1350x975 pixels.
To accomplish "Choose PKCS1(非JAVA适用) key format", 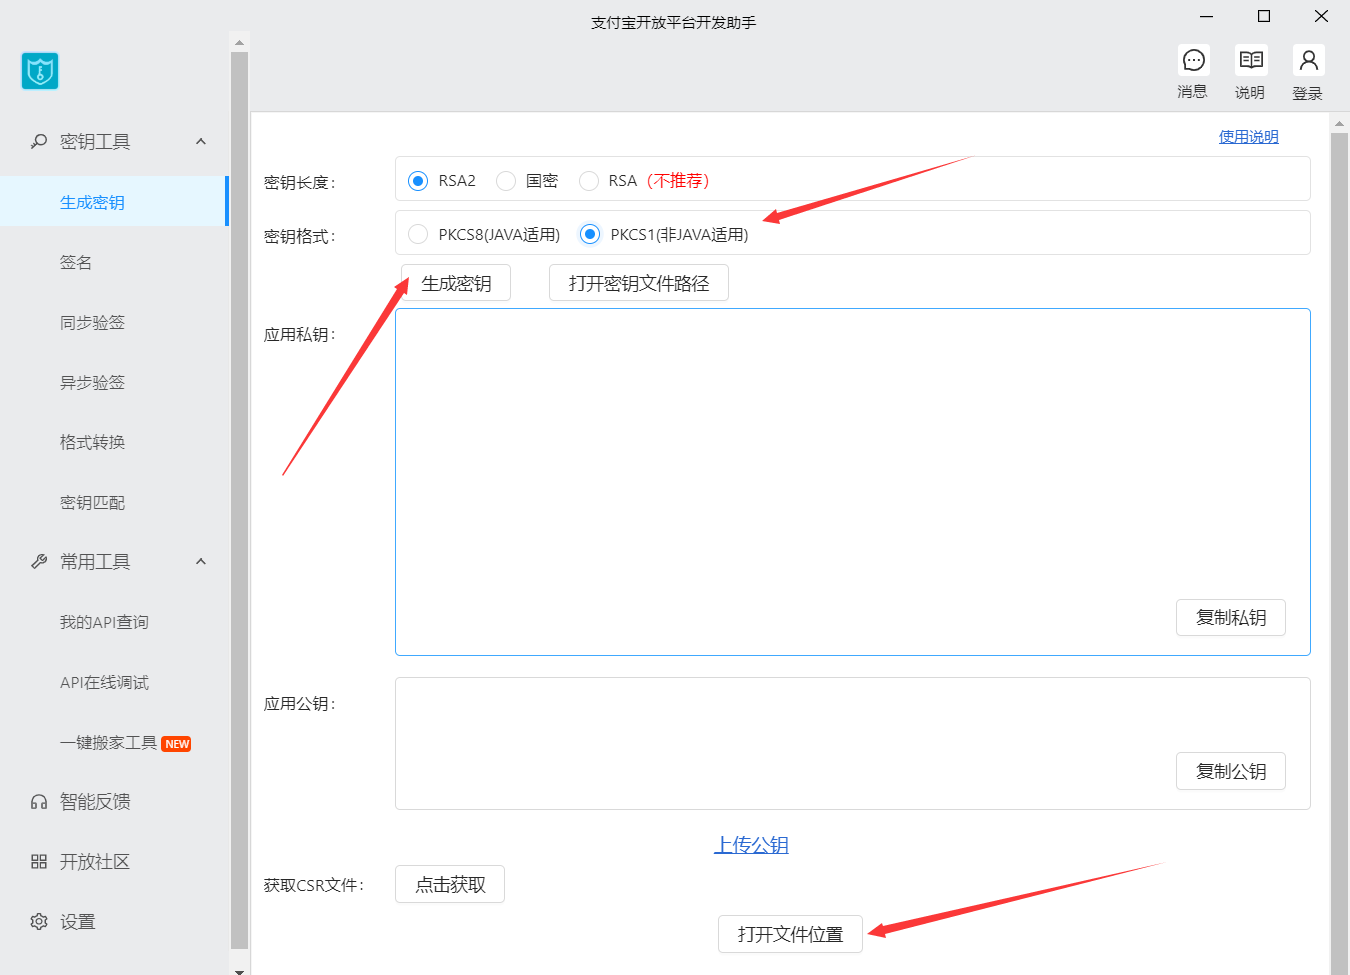I will tap(590, 234).
